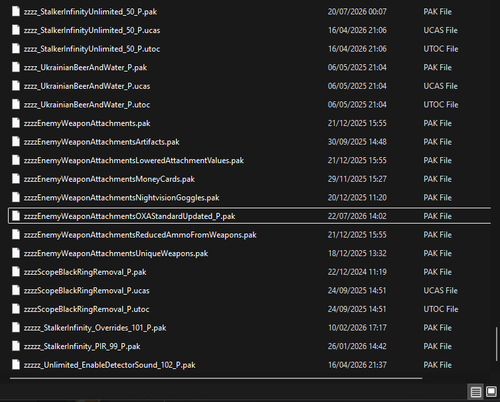Click icon of zzzzEnemyWeaponAttachmentsMoneyCards.pak
The image size is (500, 402).
coord(16,179)
